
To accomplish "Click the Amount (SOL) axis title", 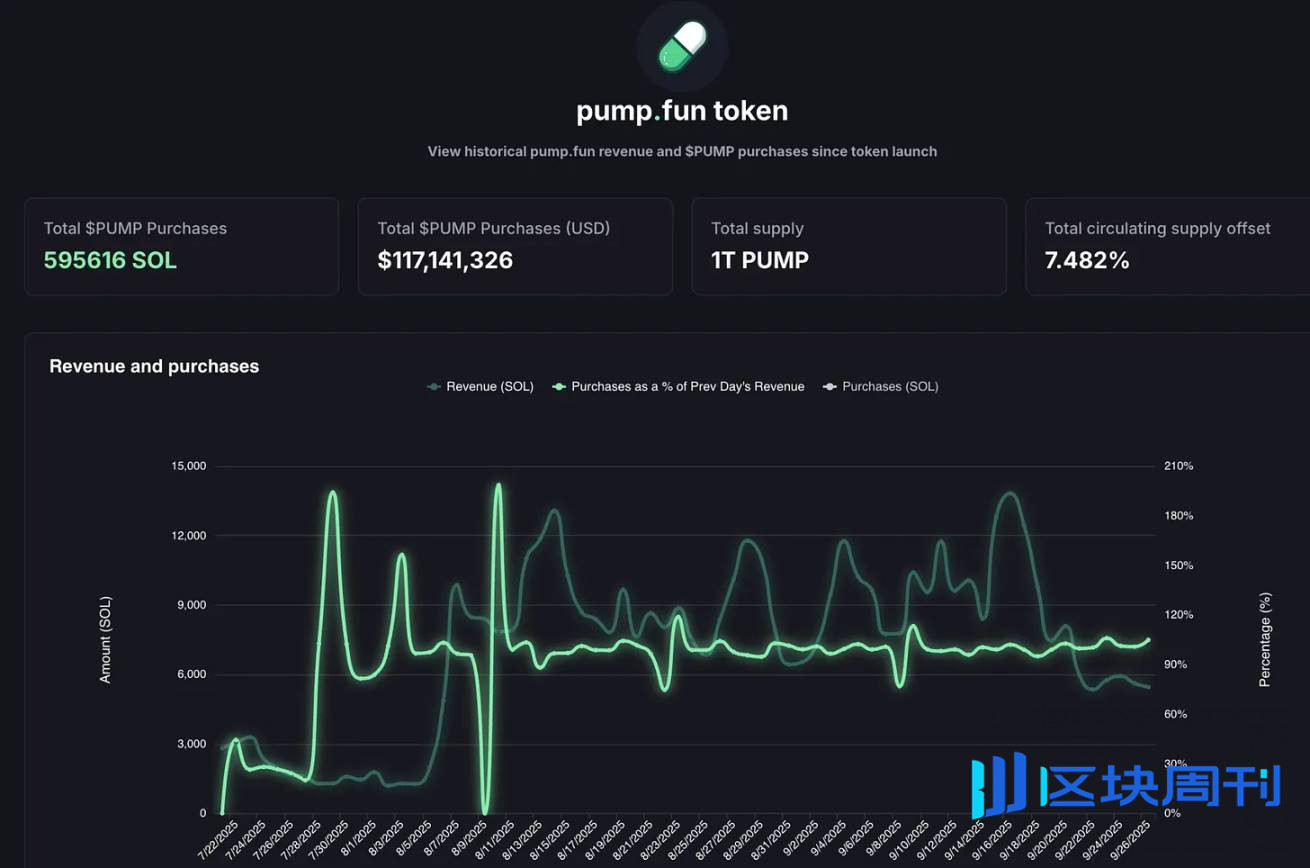I will pos(105,640).
